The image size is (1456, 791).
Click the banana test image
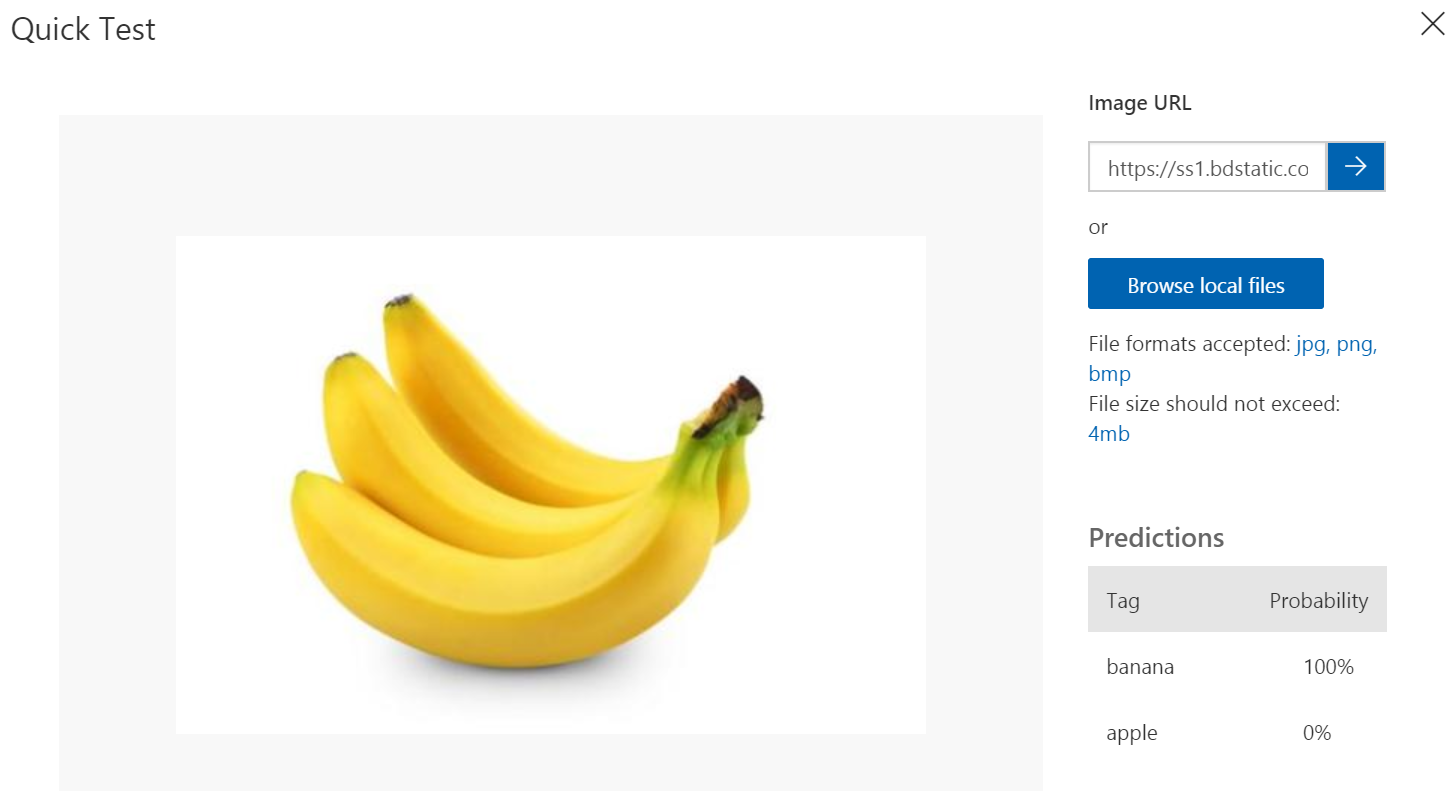coord(551,485)
